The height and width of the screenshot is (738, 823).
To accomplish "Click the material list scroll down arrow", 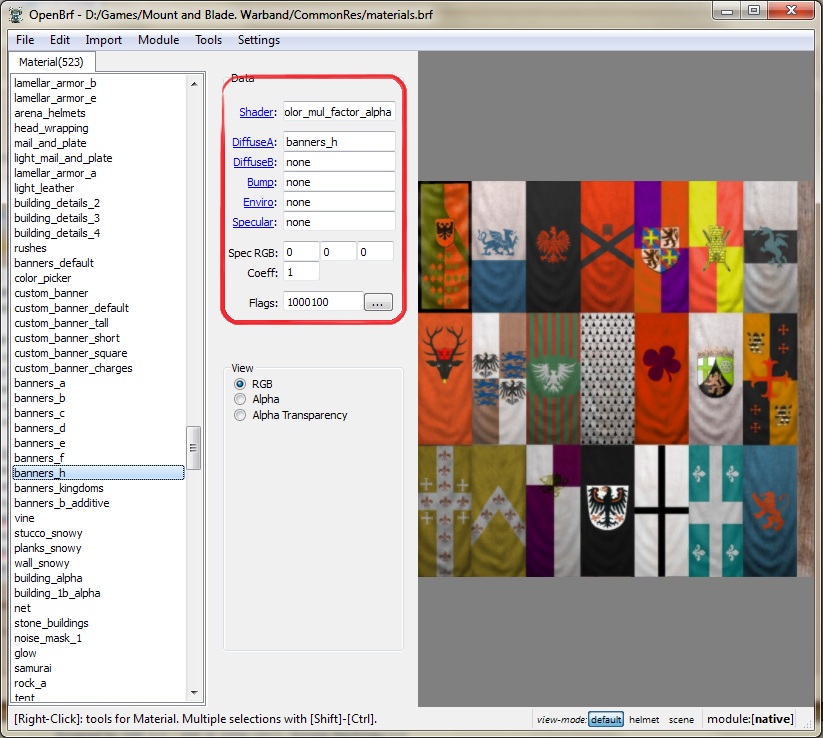I will [x=194, y=693].
